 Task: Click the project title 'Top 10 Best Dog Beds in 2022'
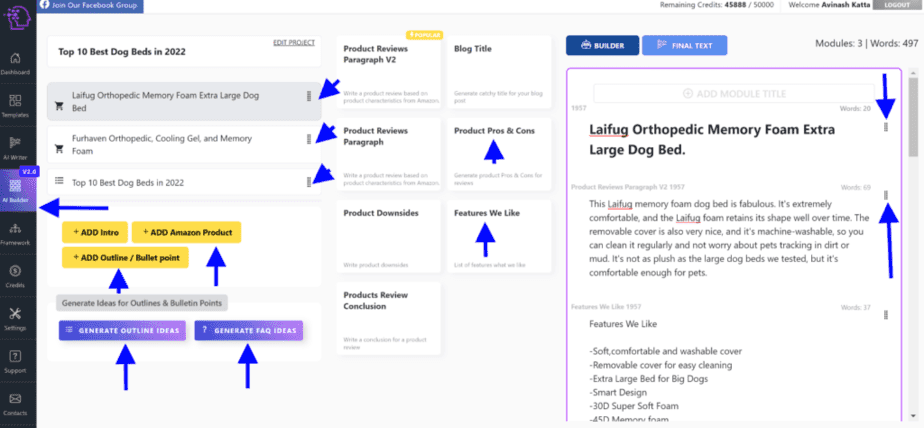(122, 52)
